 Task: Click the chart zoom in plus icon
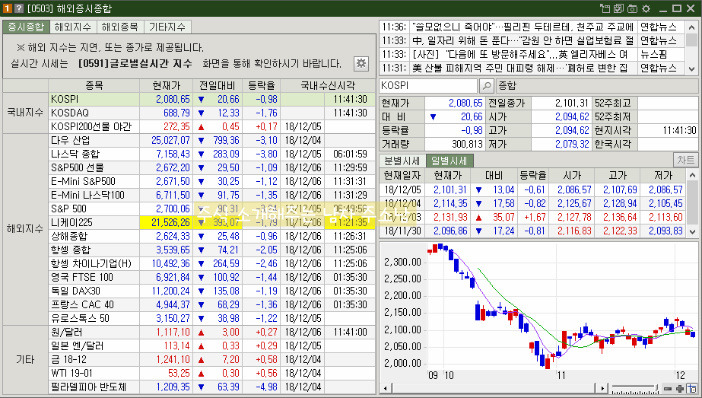tap(680, 388)
